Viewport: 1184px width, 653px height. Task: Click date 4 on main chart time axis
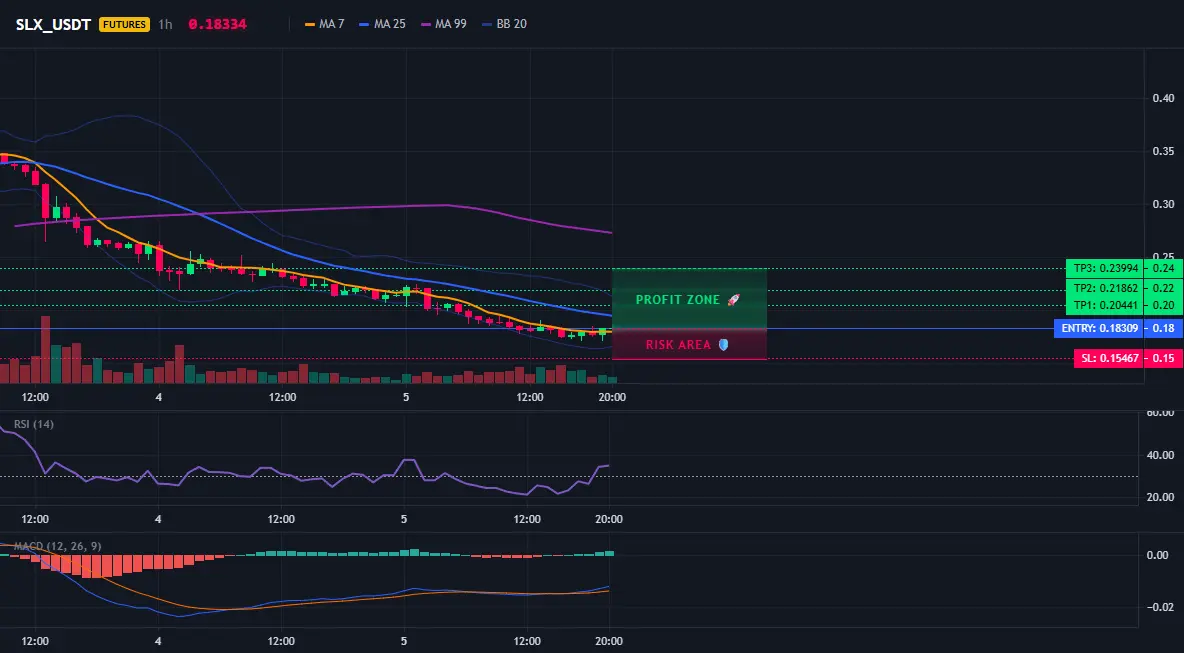tap(159, 397)
